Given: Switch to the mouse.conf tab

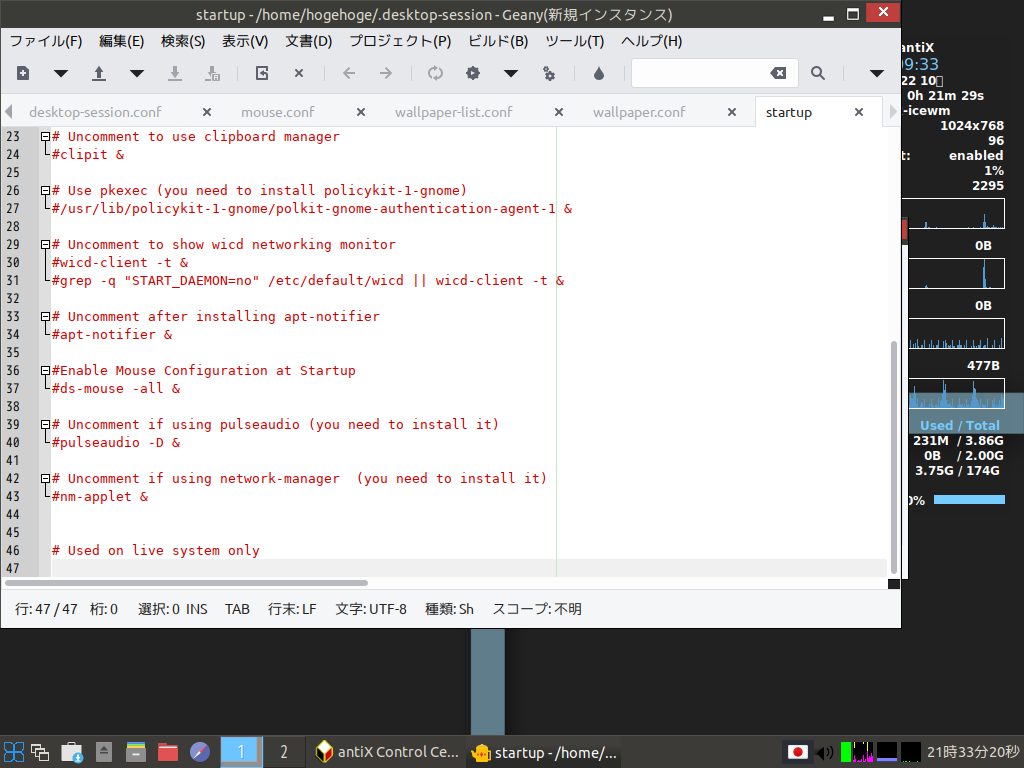Looking at the screenshot, I should pyautogui.click(x=278, y=112).
